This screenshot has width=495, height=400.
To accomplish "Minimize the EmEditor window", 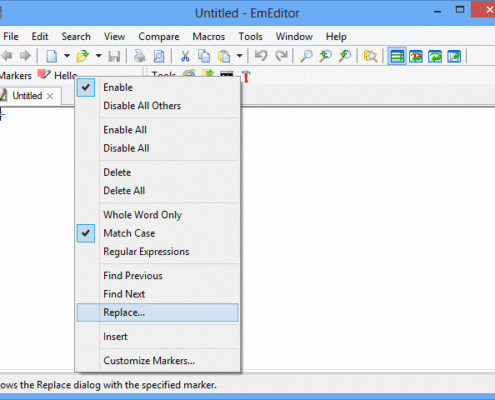I will pyautogui.click(x=438, y=11).
